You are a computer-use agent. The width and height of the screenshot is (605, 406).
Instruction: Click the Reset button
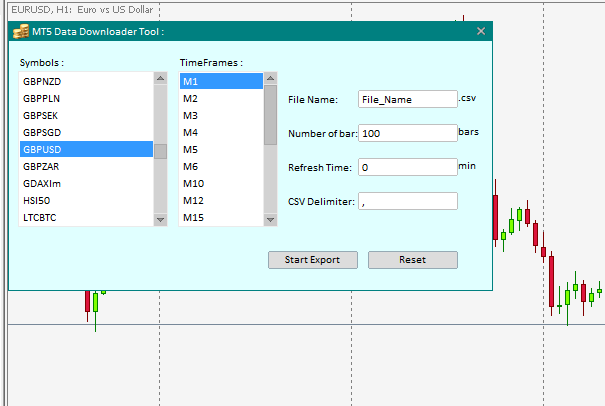point(413,260)
